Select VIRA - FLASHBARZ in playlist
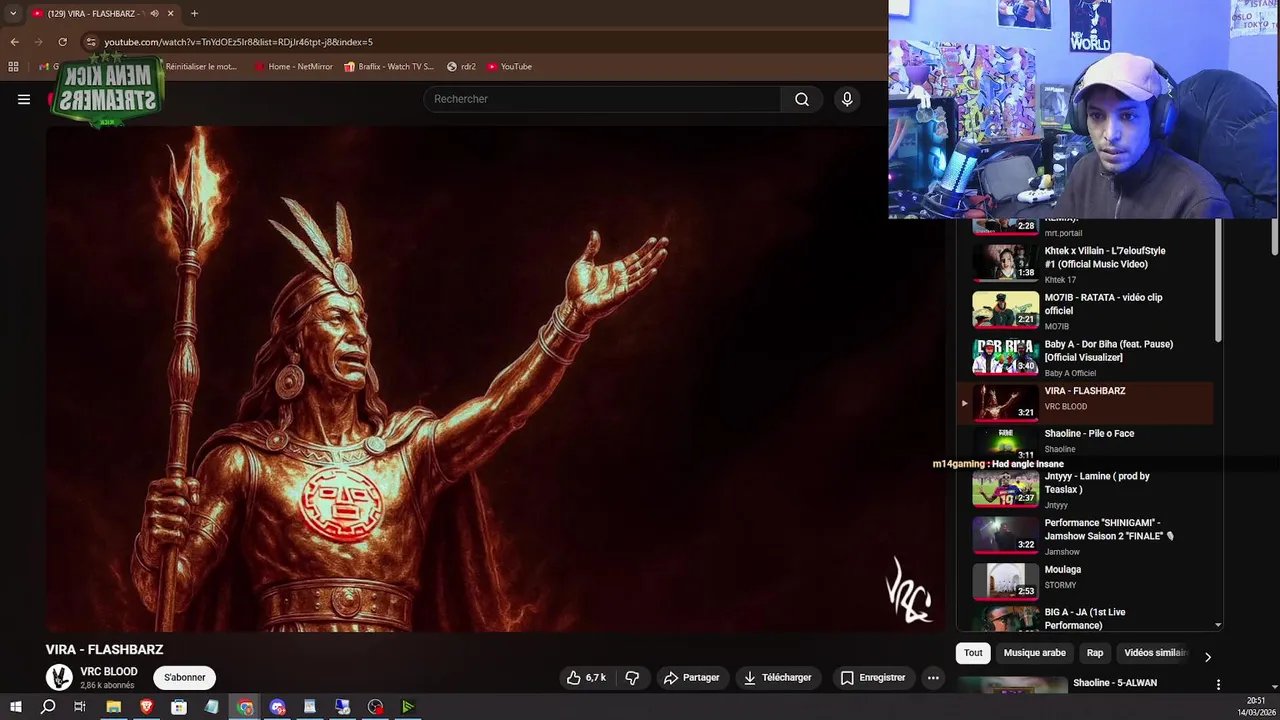The image size is (1280, 720). 1085,403
